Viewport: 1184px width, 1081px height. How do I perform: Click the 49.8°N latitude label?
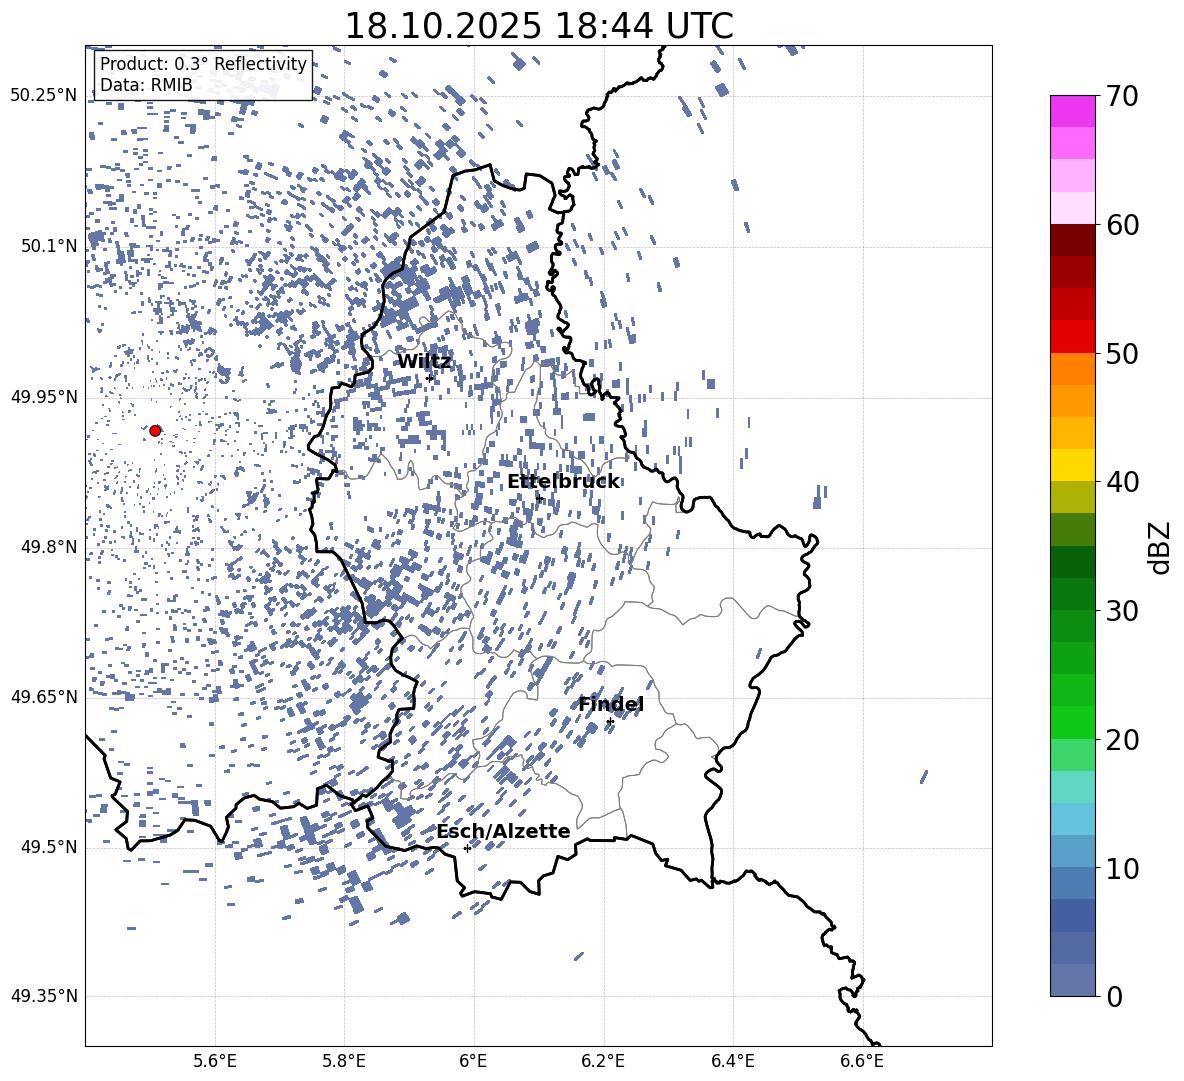(x=48, y=547)
